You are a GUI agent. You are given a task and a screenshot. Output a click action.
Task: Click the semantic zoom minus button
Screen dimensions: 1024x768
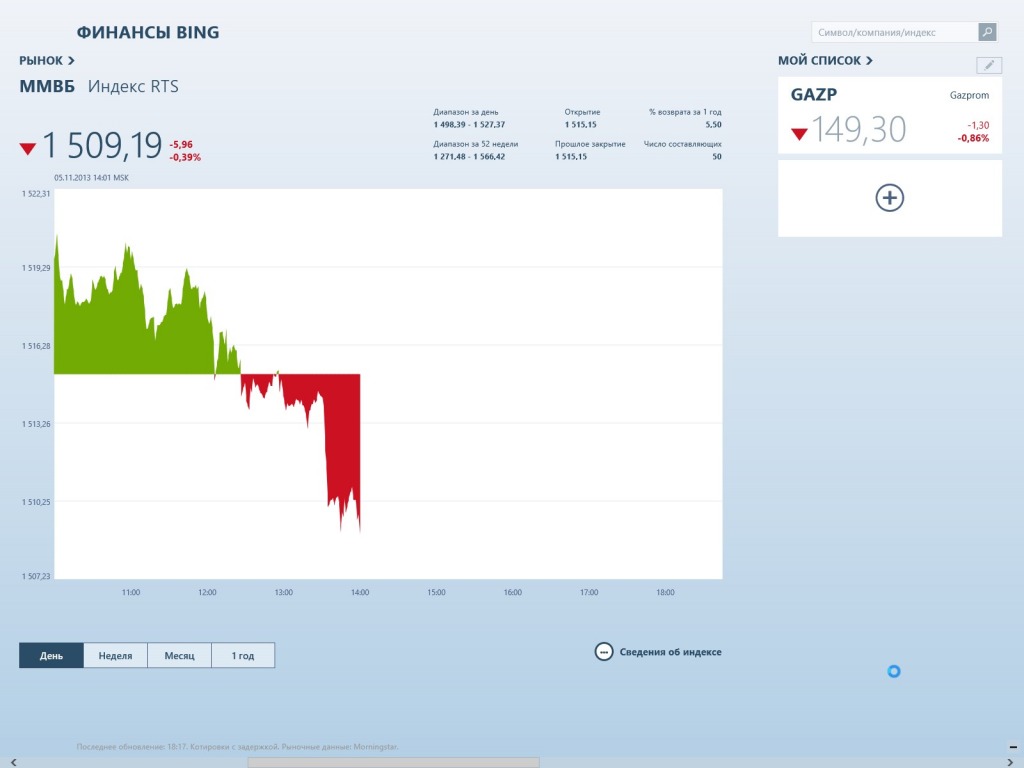click(x=1013, y=747)
